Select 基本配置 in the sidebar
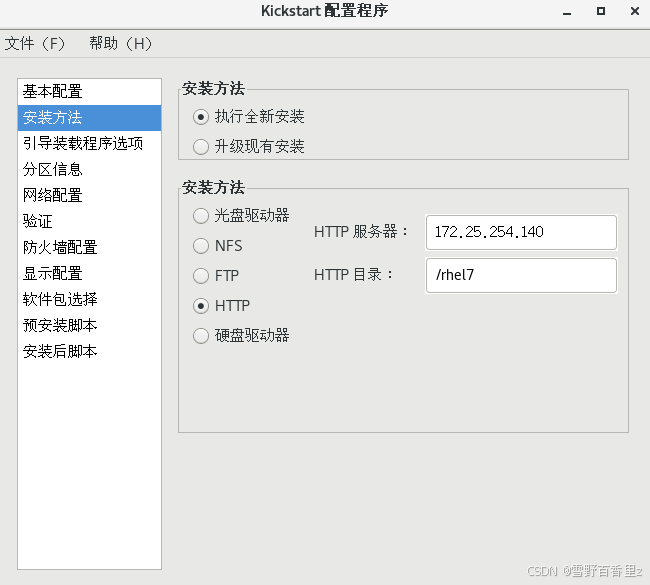 [89, 92]
